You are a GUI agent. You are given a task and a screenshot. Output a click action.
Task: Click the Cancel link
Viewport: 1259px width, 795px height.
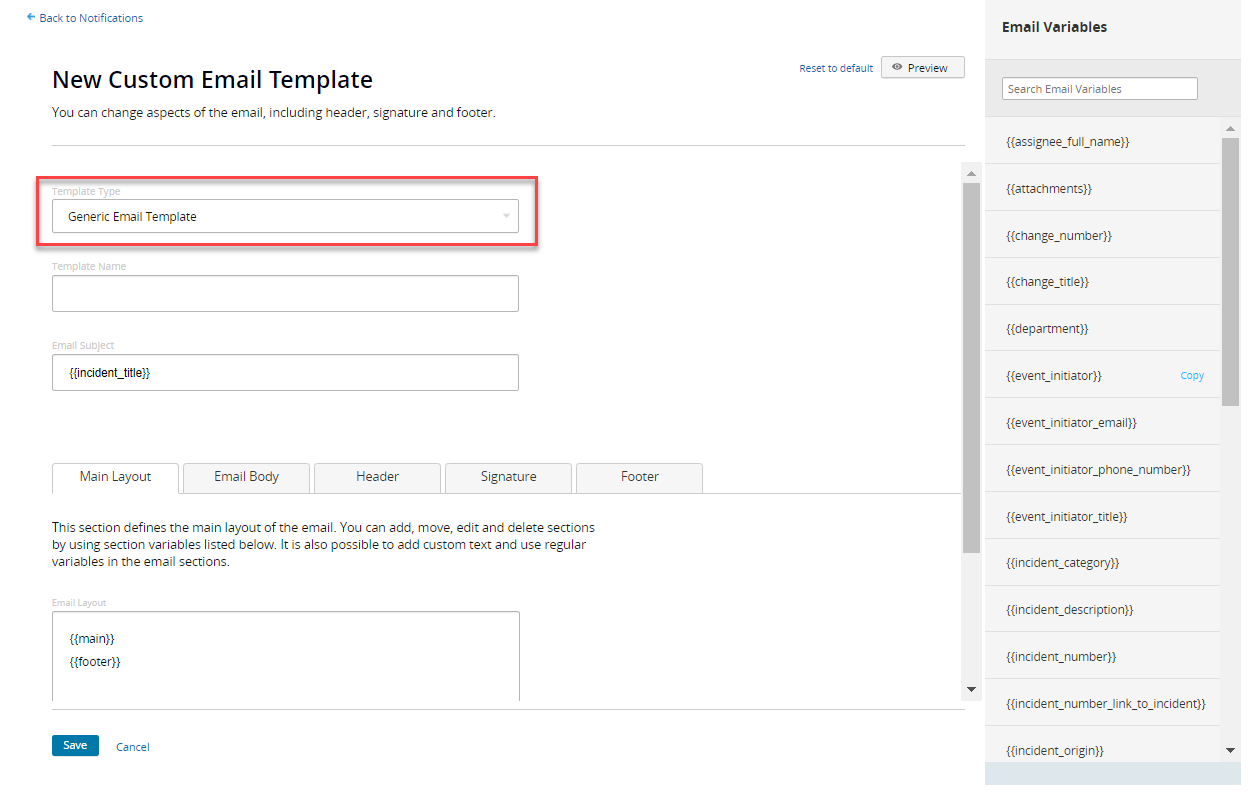(x=132, y=746)
